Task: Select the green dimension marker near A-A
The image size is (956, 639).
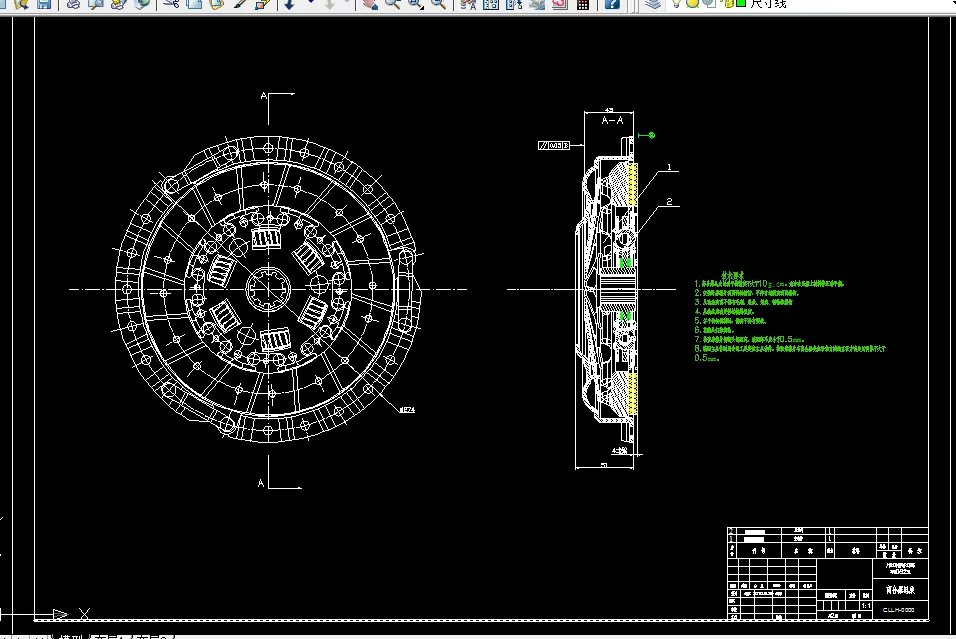Action: (x=646, y=135)
